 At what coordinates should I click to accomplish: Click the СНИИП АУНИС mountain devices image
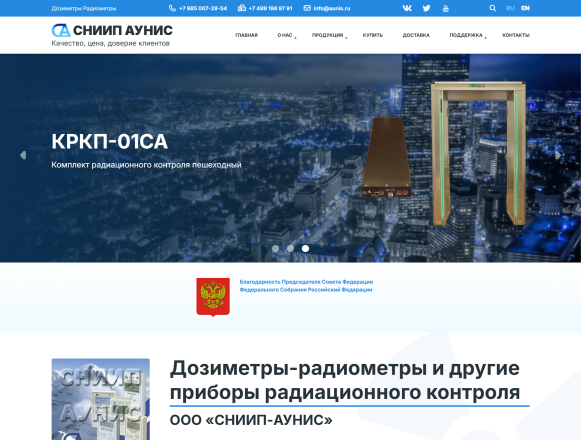[101, 399]
